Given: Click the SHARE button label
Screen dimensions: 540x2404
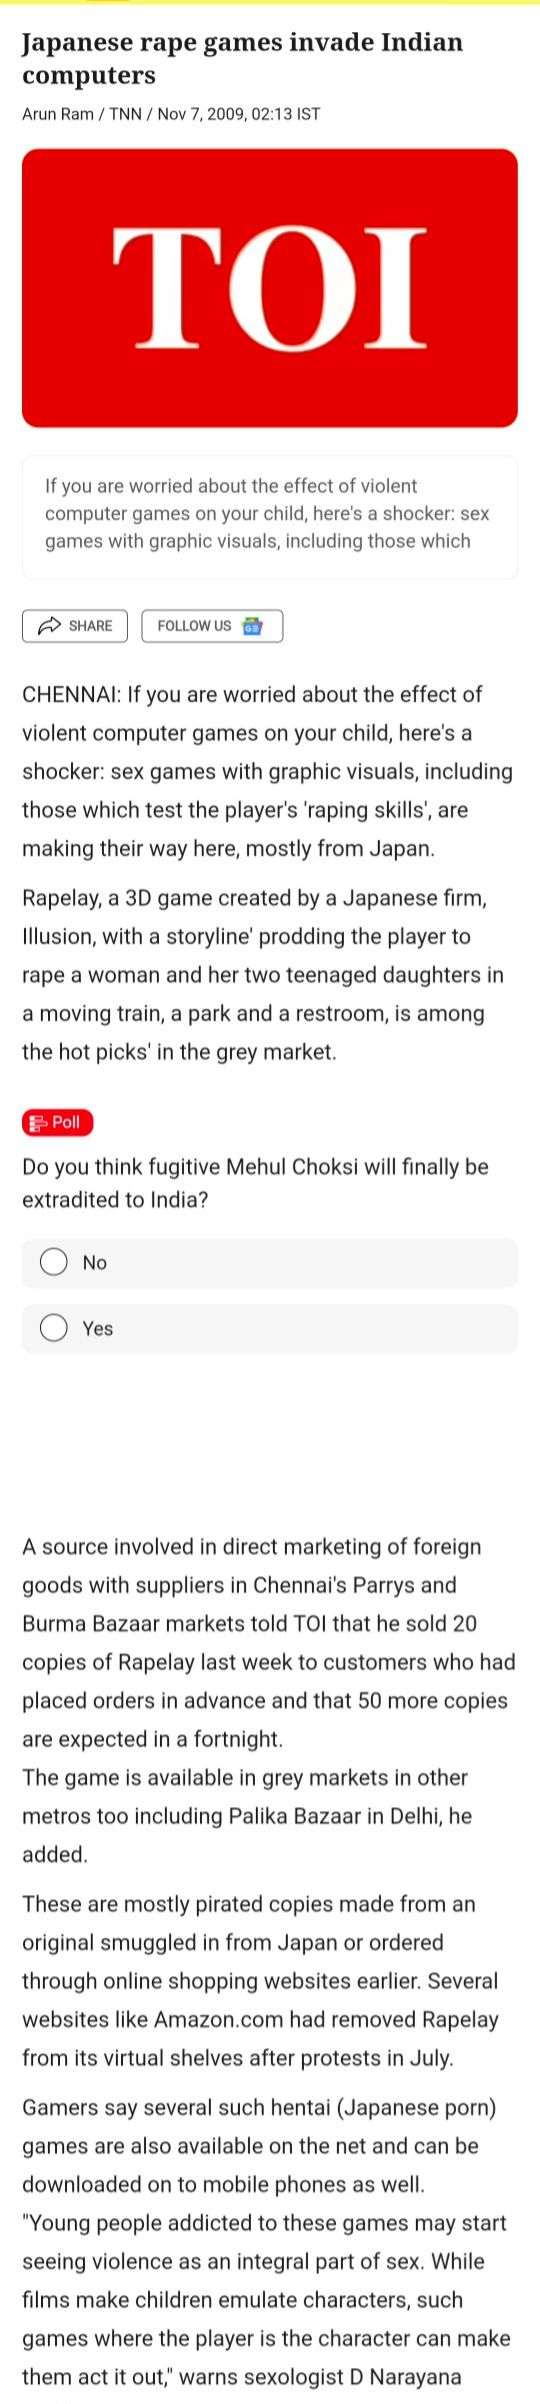Looking at the screenshot, I should [x=90, y=626].
